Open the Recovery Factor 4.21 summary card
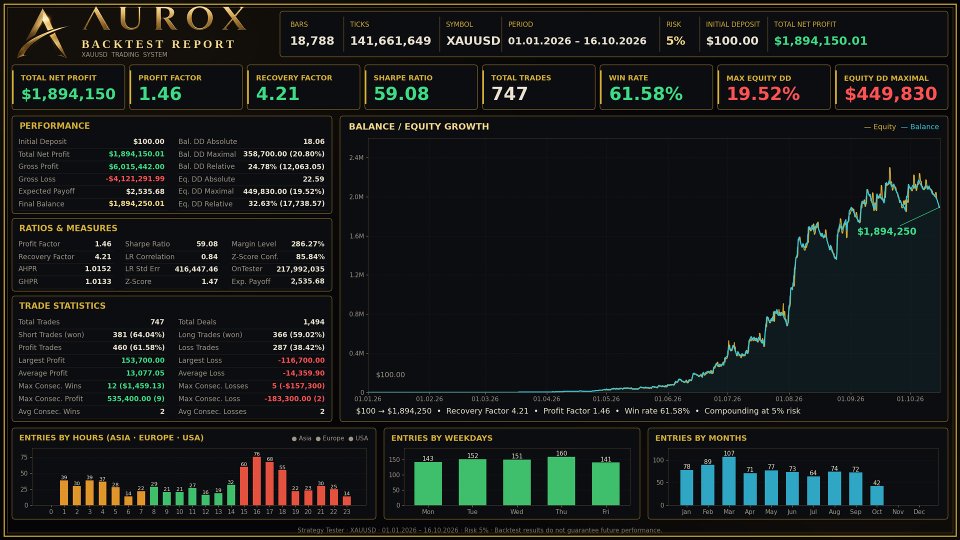 304,87
